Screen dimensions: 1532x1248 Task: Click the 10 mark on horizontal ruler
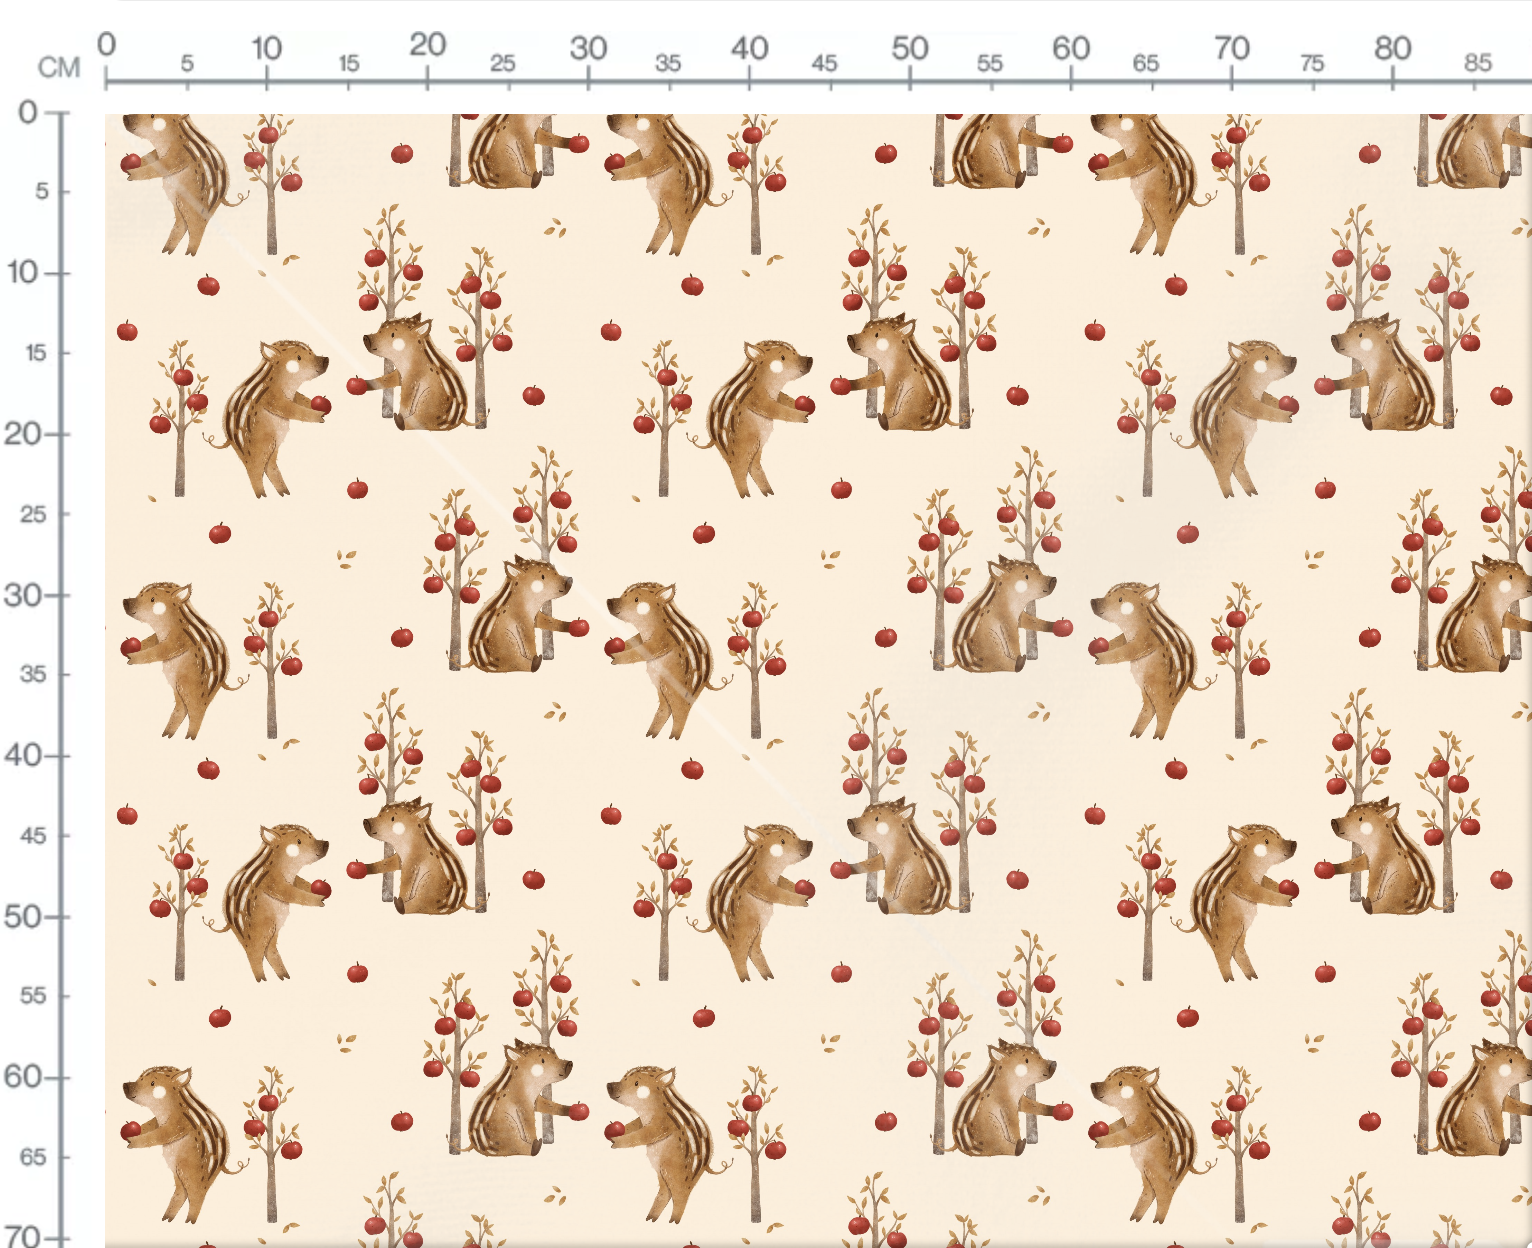pos(266,48)
